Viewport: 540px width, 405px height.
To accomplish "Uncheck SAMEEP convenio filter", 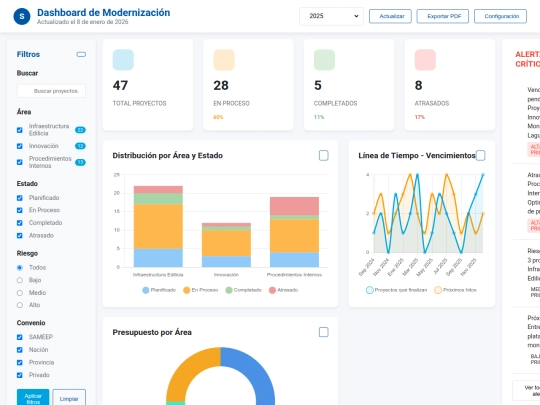I will point(20,337).
